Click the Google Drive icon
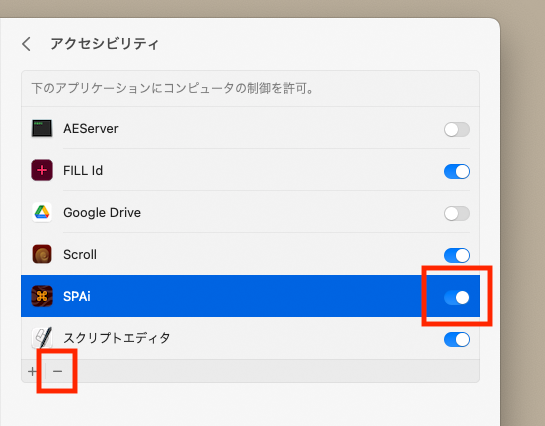Image resolution: width=545 pixels, height=426 pixels. (x=42, y=212)
